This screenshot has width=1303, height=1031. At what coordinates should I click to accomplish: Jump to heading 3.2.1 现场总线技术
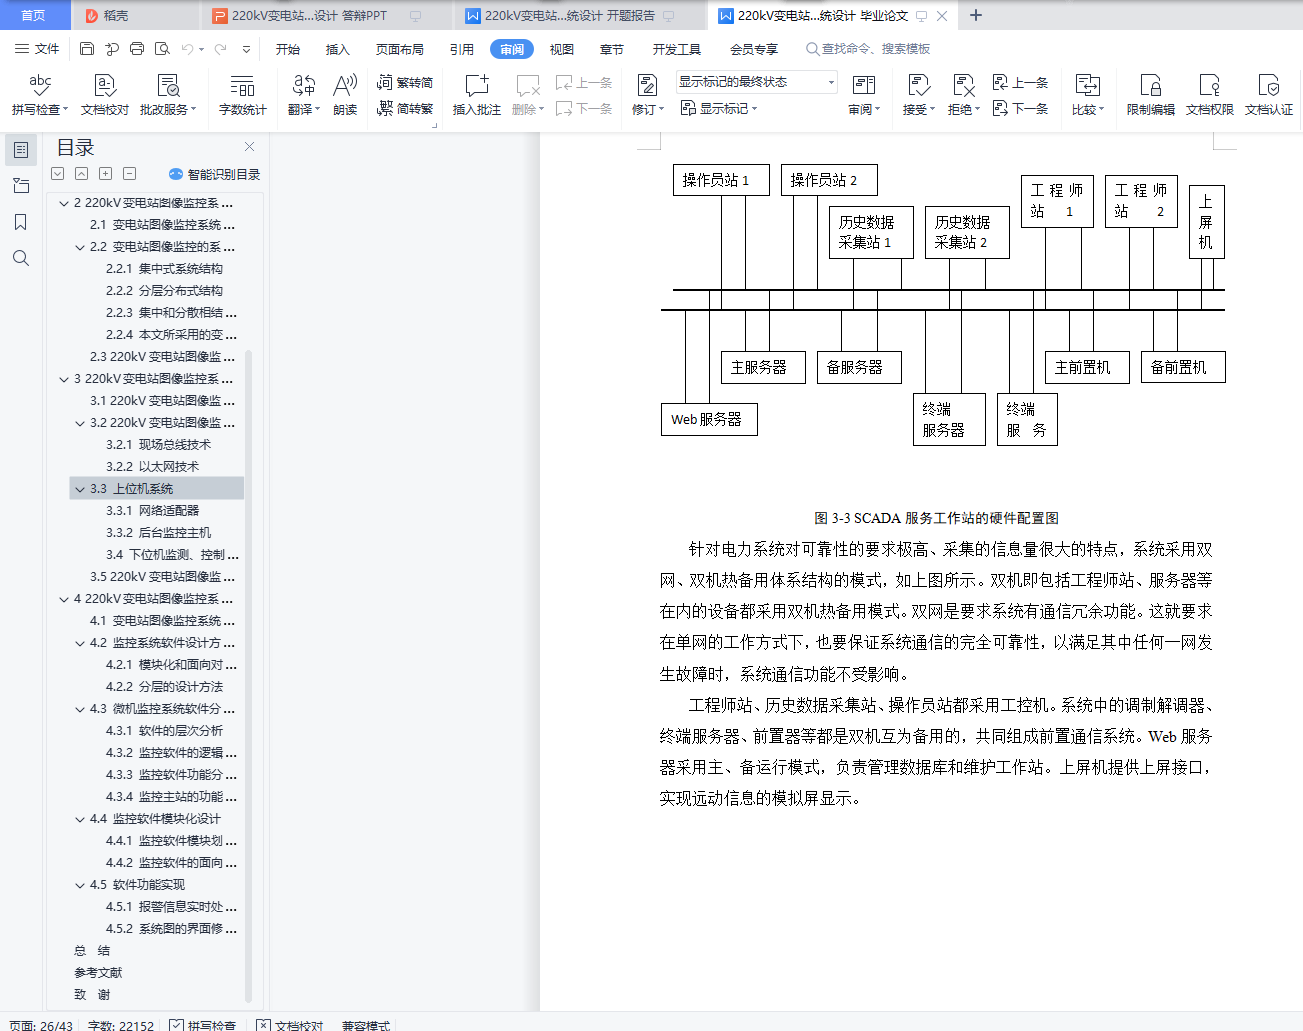158,445
